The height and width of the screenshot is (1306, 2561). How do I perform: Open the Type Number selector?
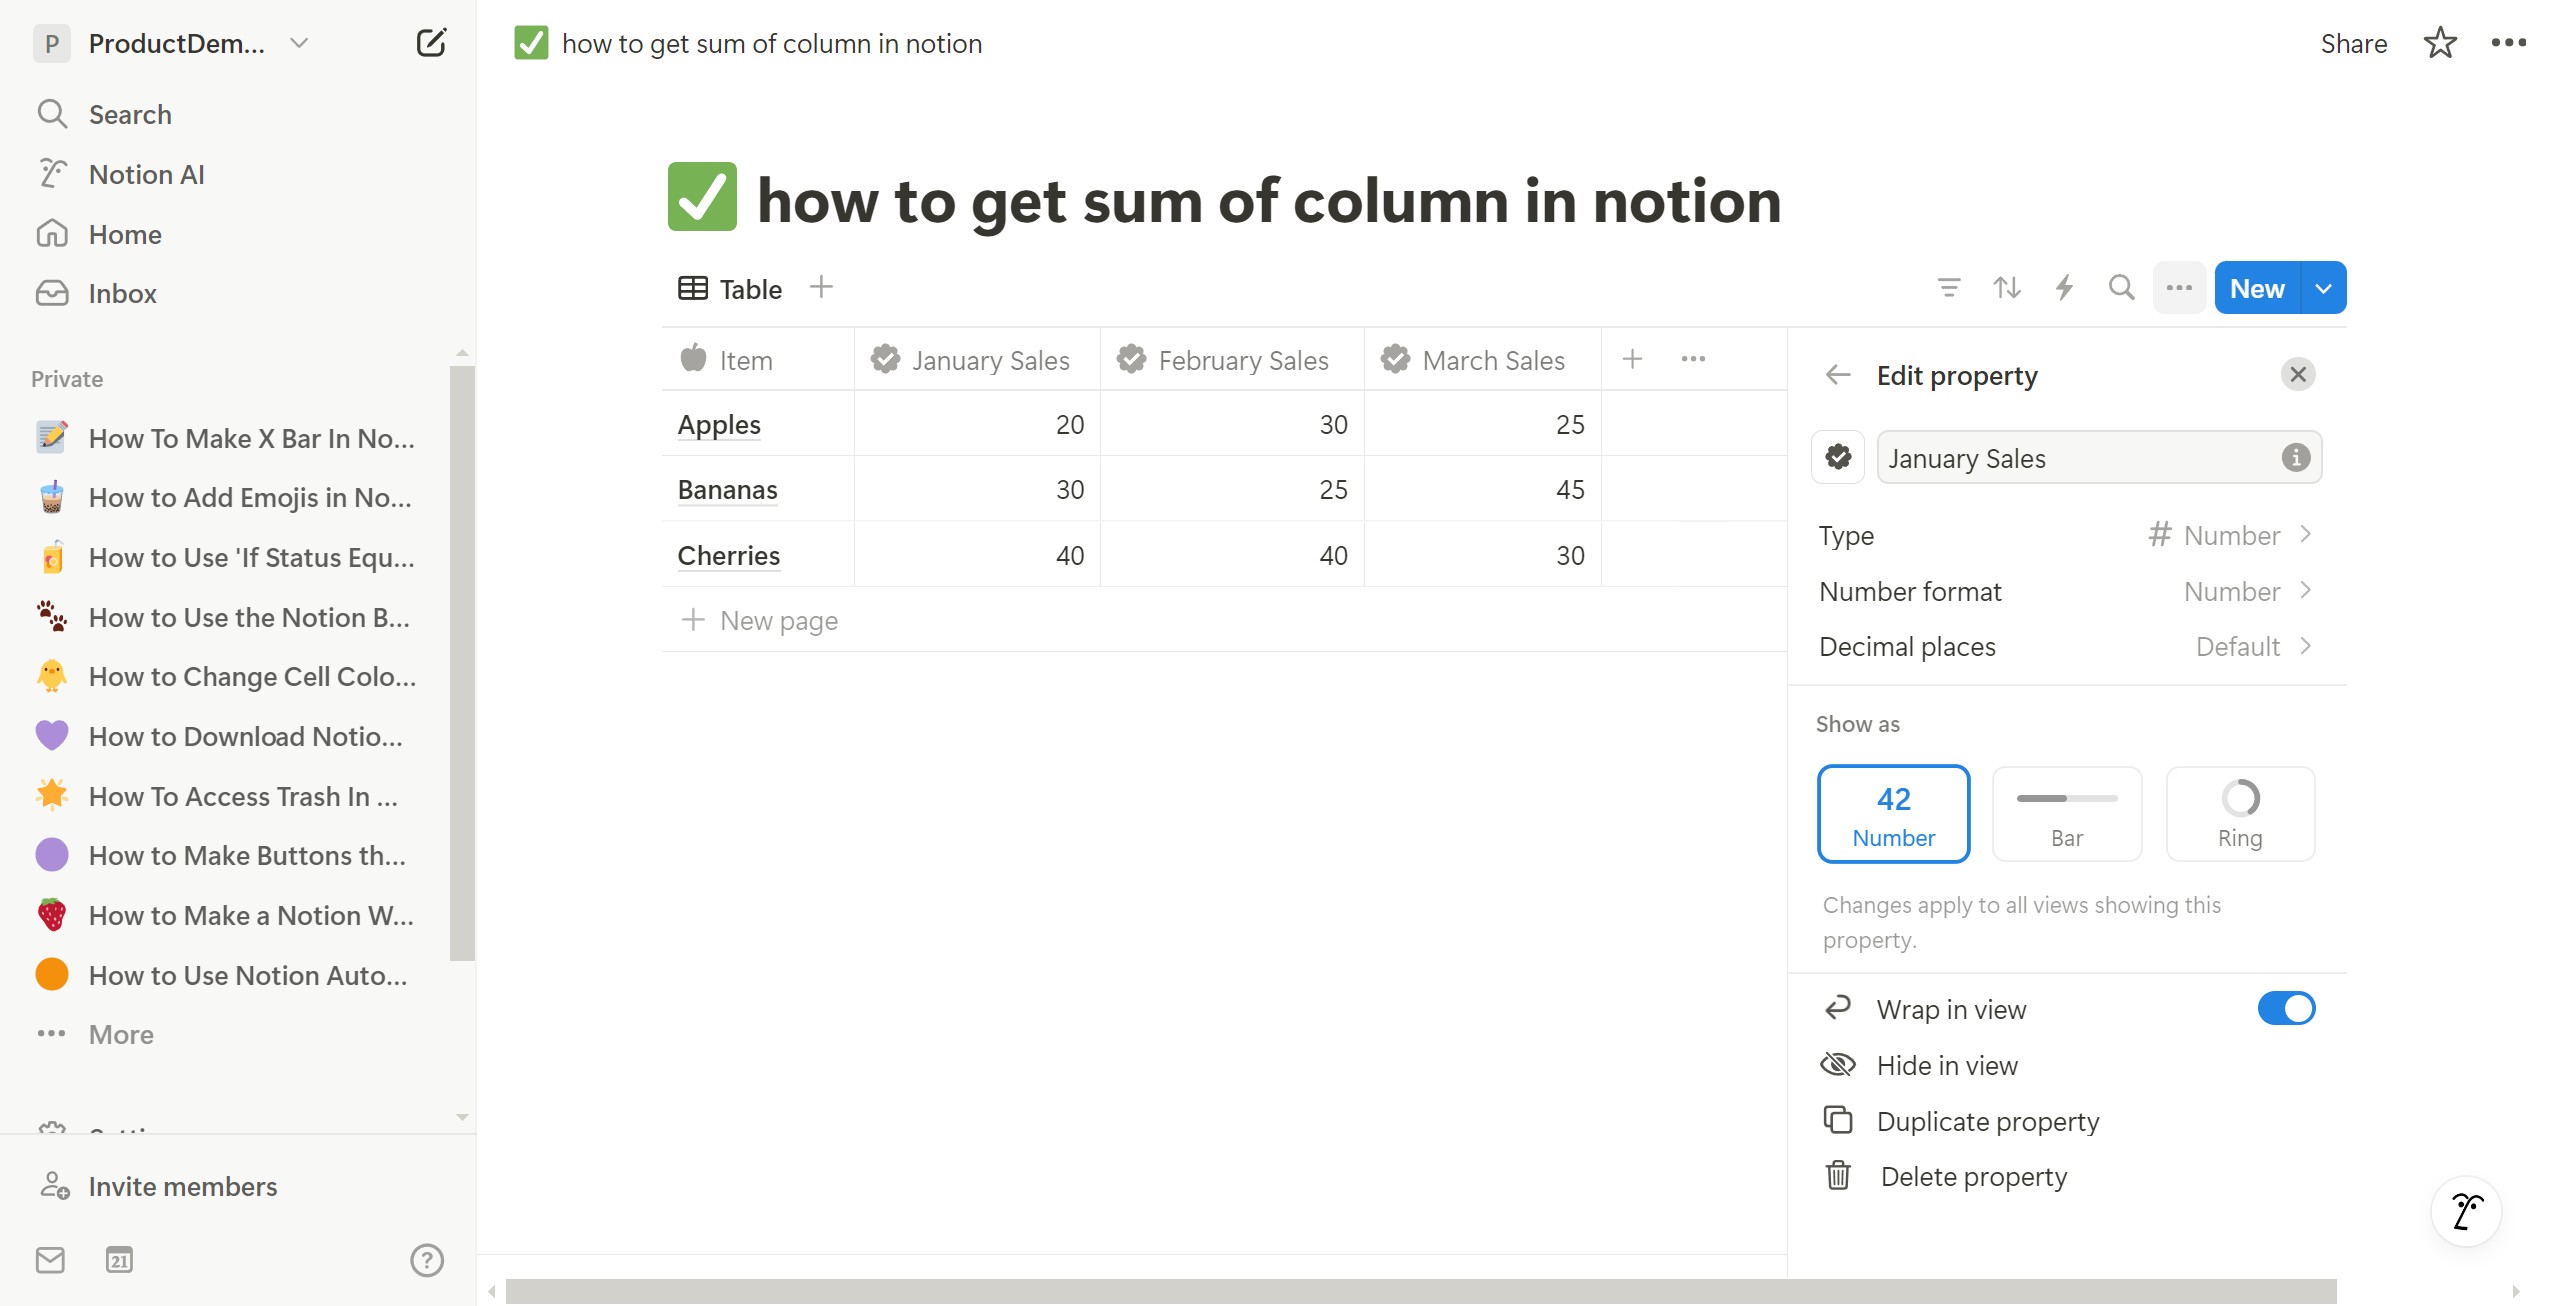(x=2066, y=535)
